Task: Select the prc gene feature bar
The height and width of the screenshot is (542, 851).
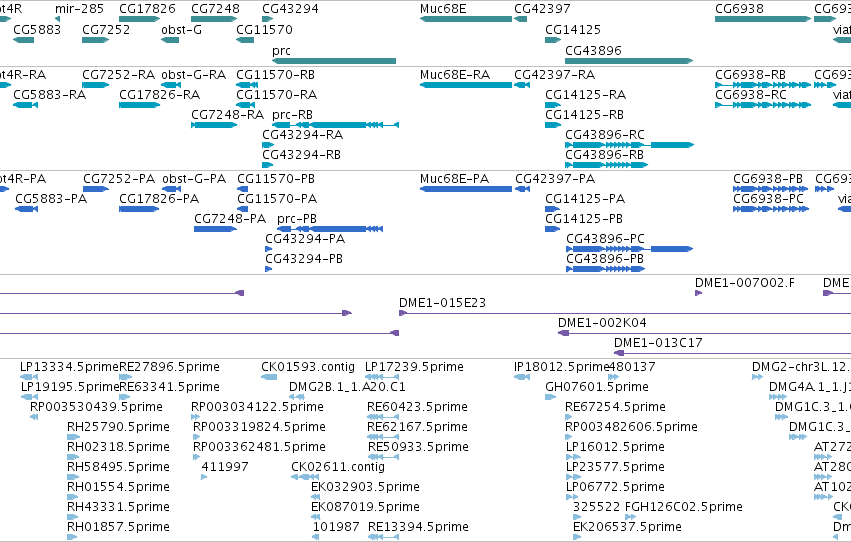Action: 334,61
